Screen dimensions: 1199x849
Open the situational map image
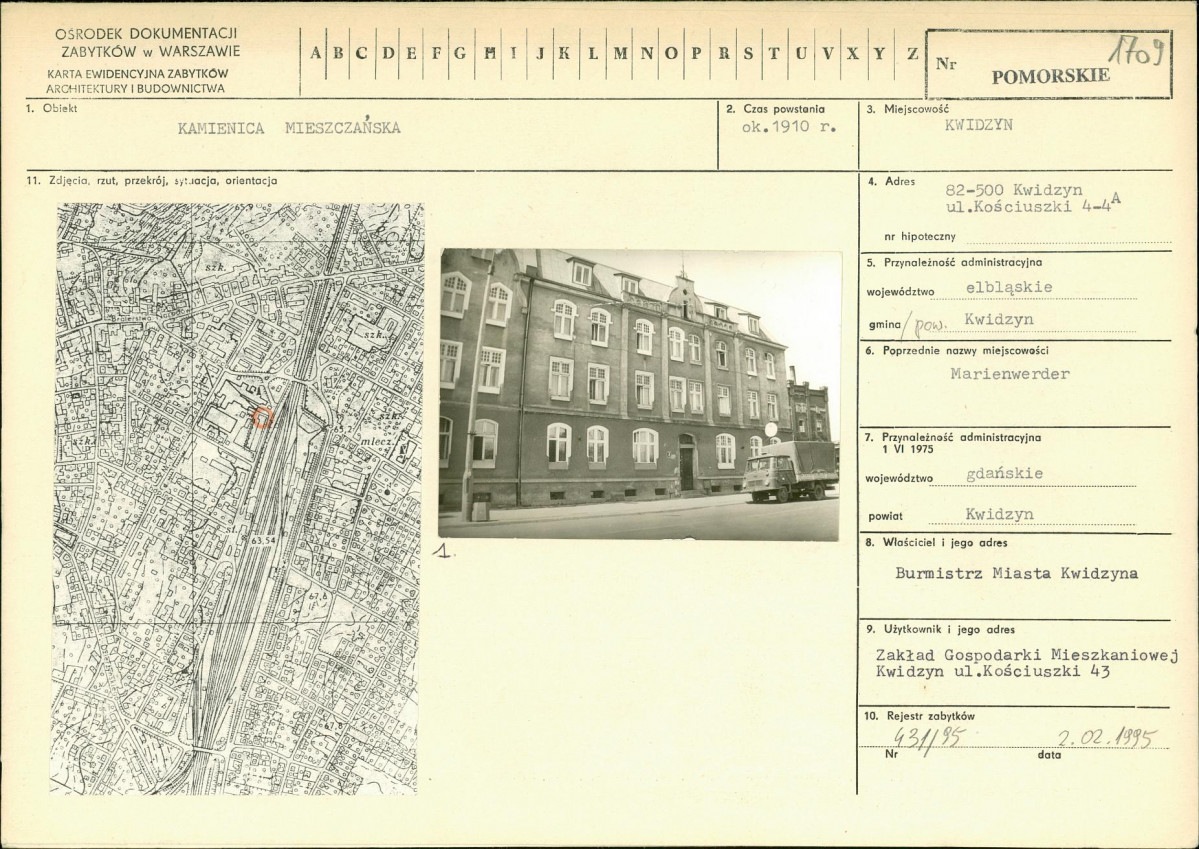pos(236,498)
